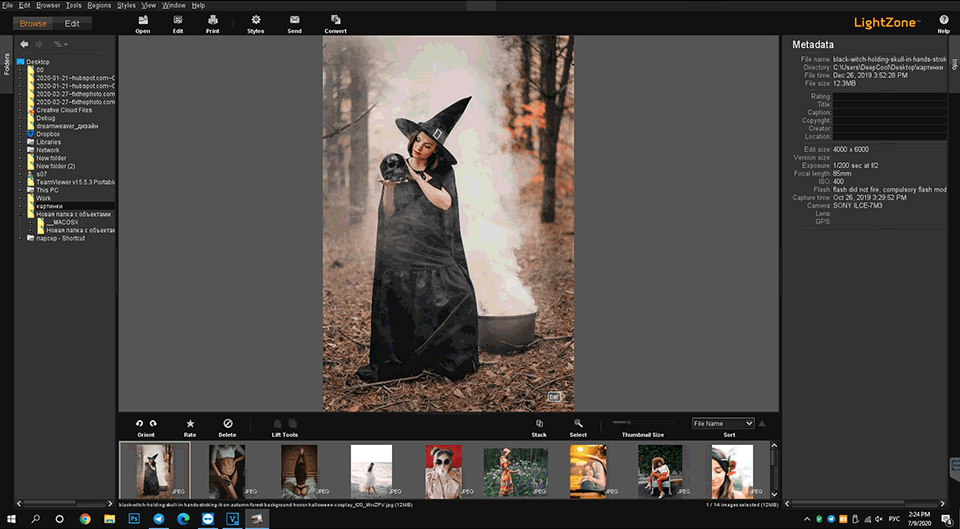Expand the This PC tree node

tap(20, 190)
